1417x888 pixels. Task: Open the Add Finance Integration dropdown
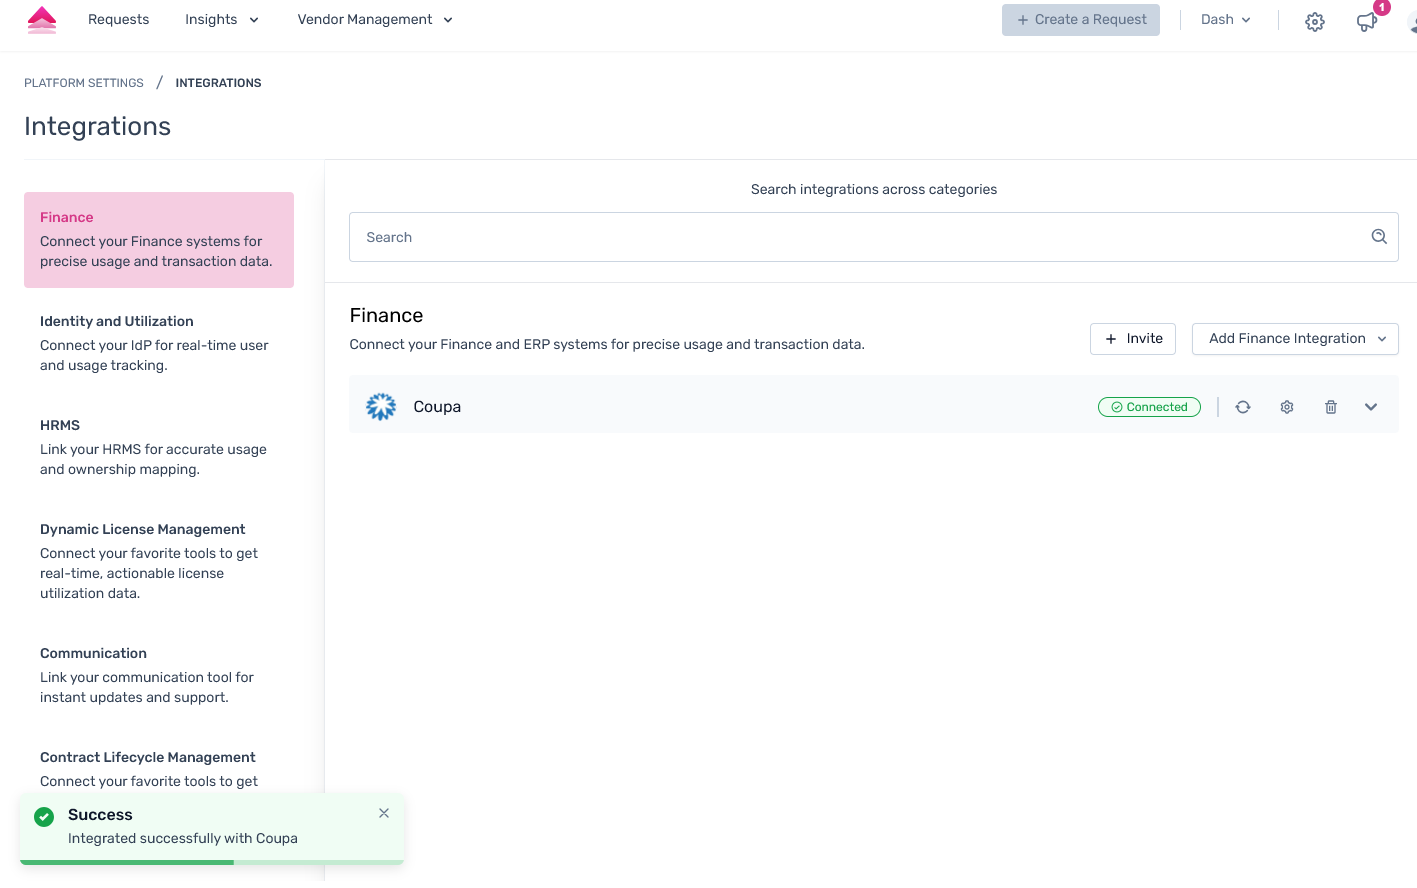(1295, 339)
